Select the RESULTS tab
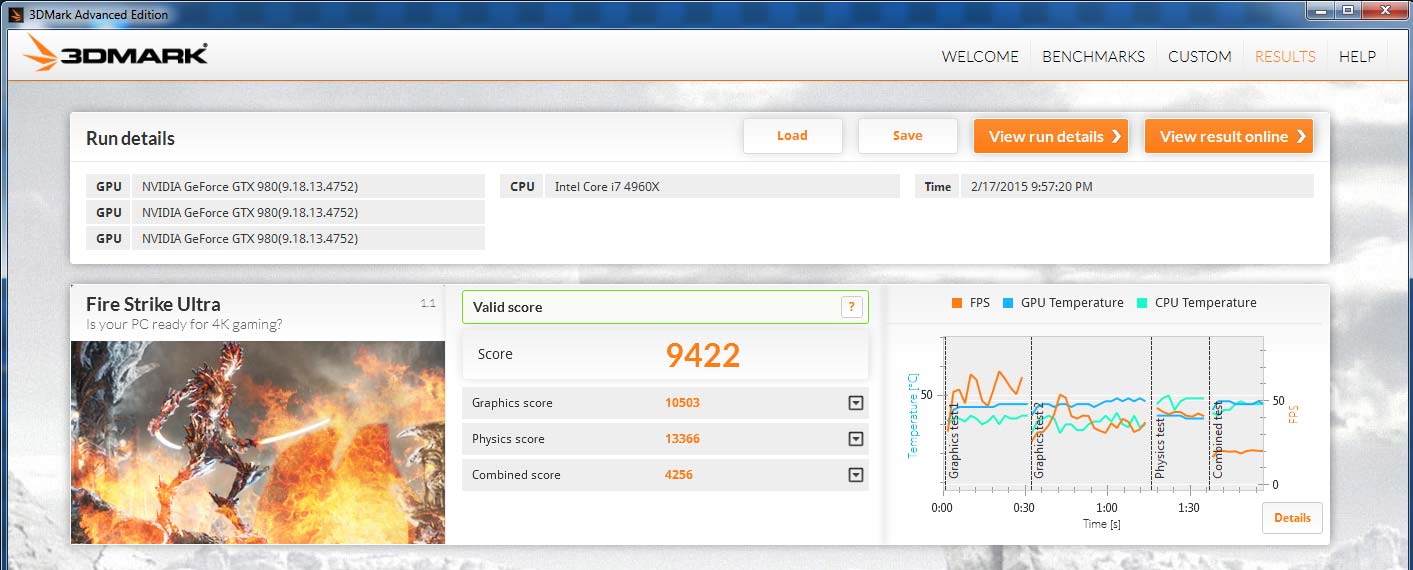The width and height of the screenshot is (1413, 570). [1285, 57]
